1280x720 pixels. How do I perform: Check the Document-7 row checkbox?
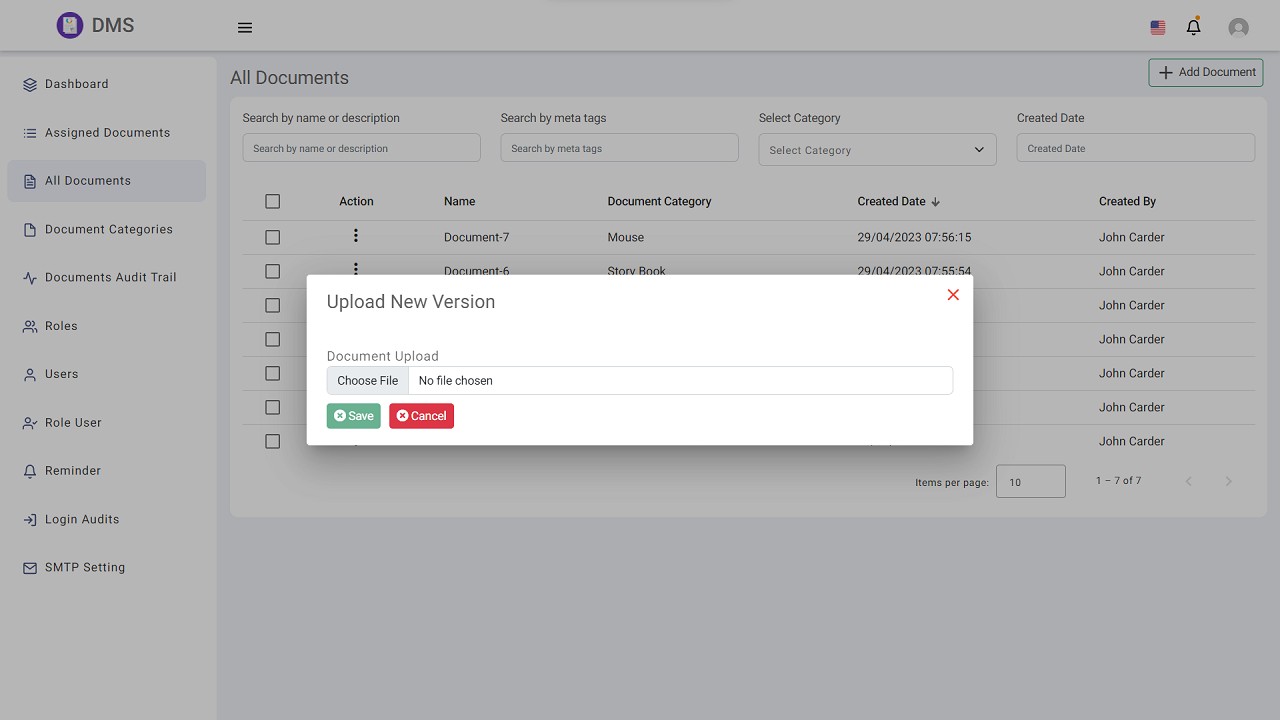pos(272,238)
